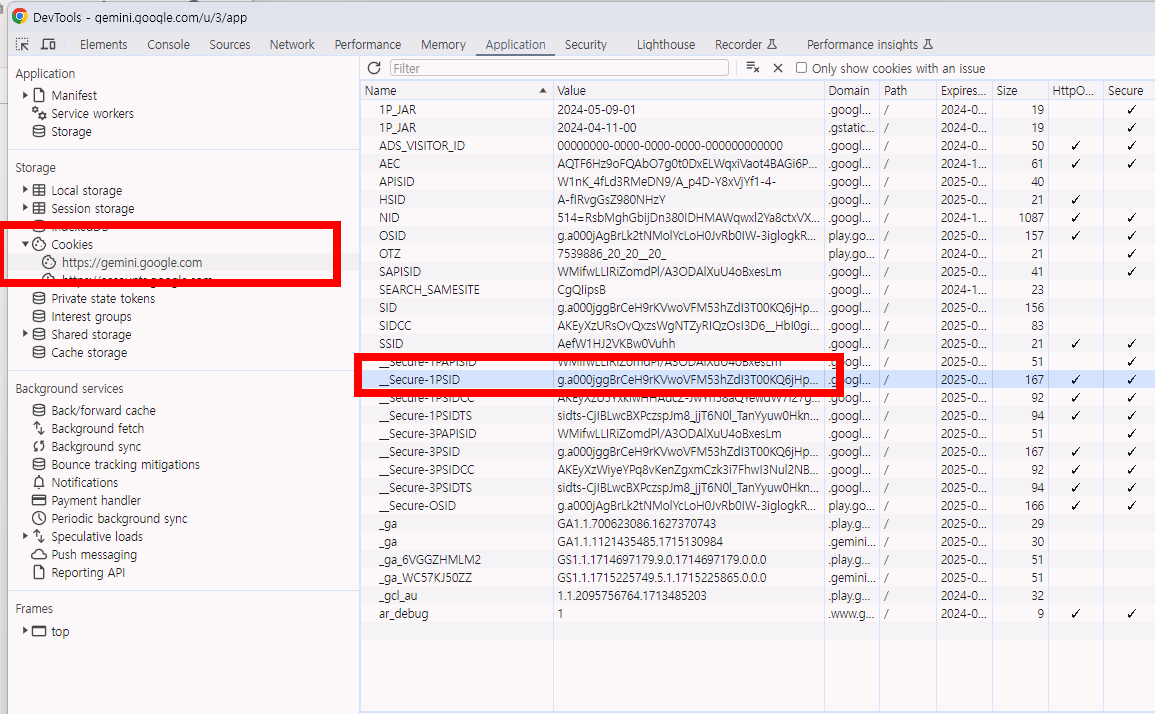
Task: Open the Lighthouse tab
Action: point(666,44)
